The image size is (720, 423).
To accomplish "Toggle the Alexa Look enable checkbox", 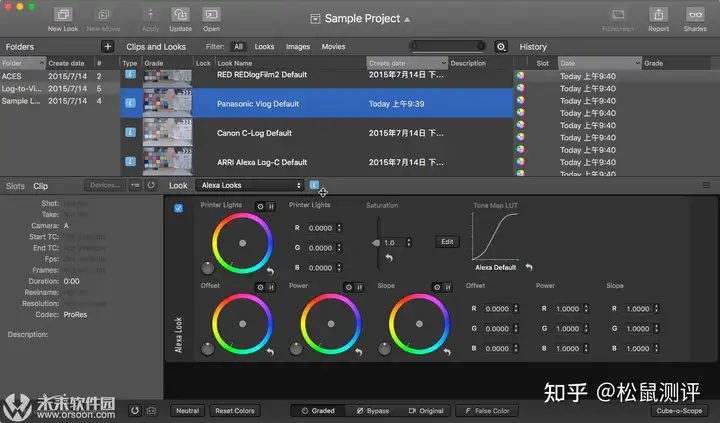I will coord(179,208).
